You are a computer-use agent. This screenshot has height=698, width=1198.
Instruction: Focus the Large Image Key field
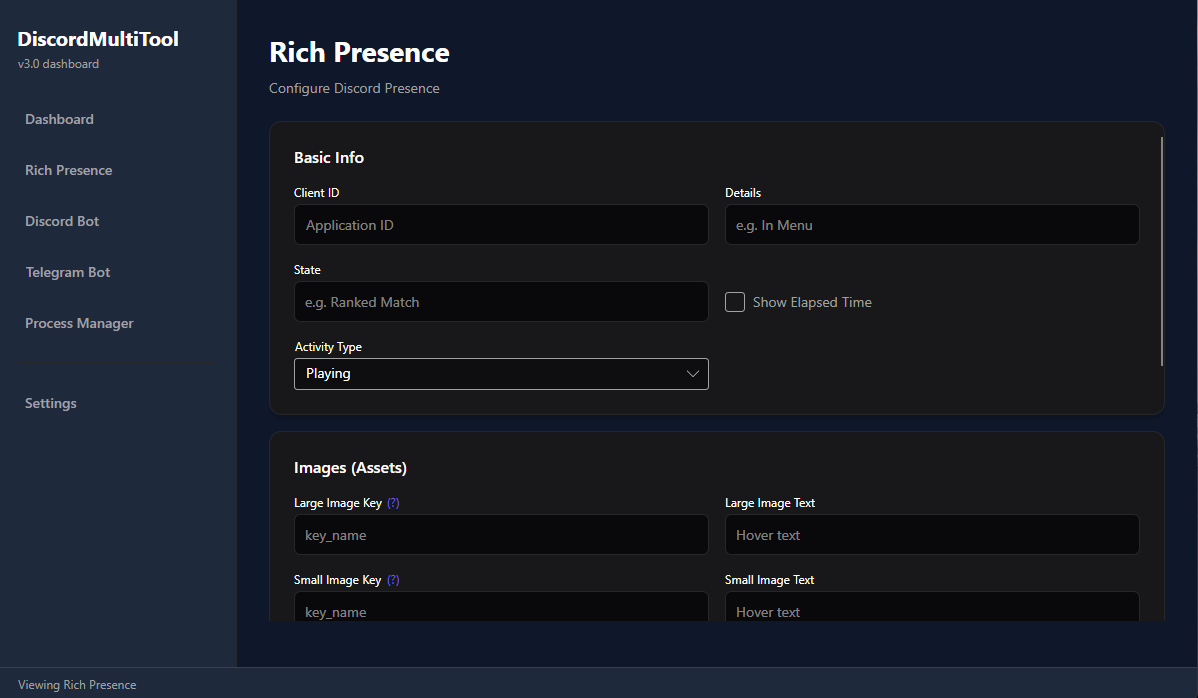[501, 535]
